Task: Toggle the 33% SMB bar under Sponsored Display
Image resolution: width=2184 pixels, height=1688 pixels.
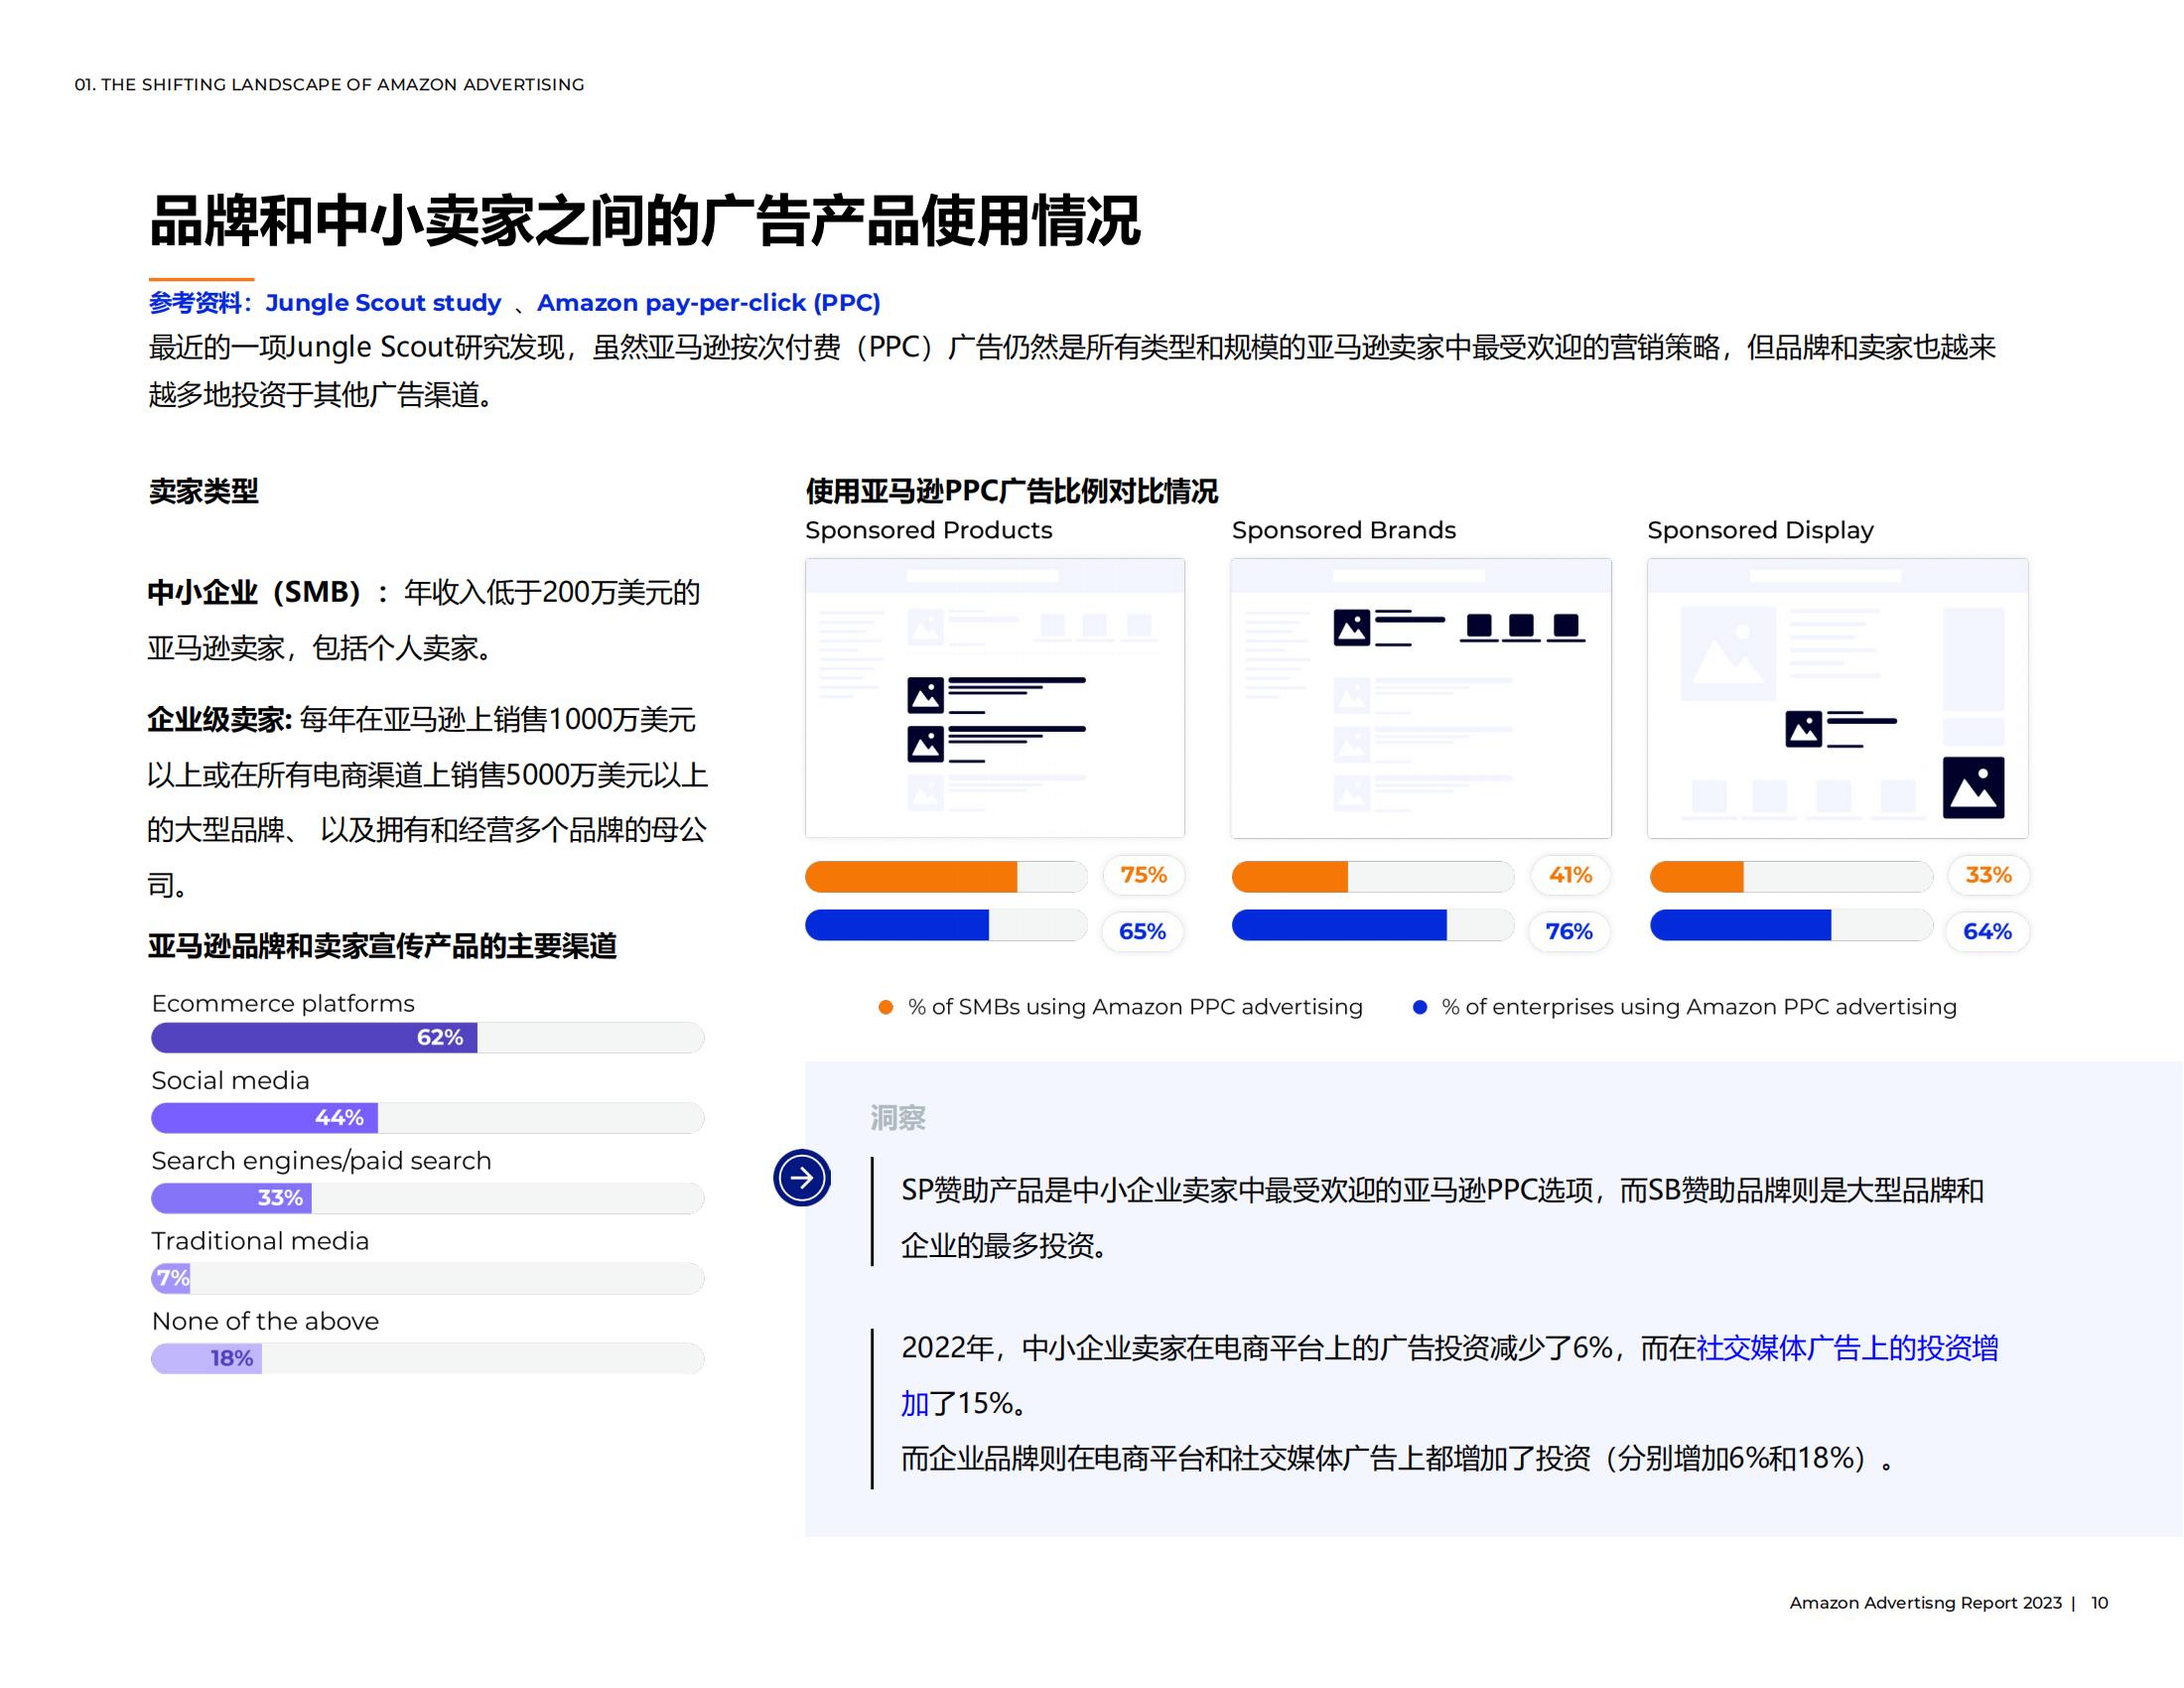Action: (1791, 876)
